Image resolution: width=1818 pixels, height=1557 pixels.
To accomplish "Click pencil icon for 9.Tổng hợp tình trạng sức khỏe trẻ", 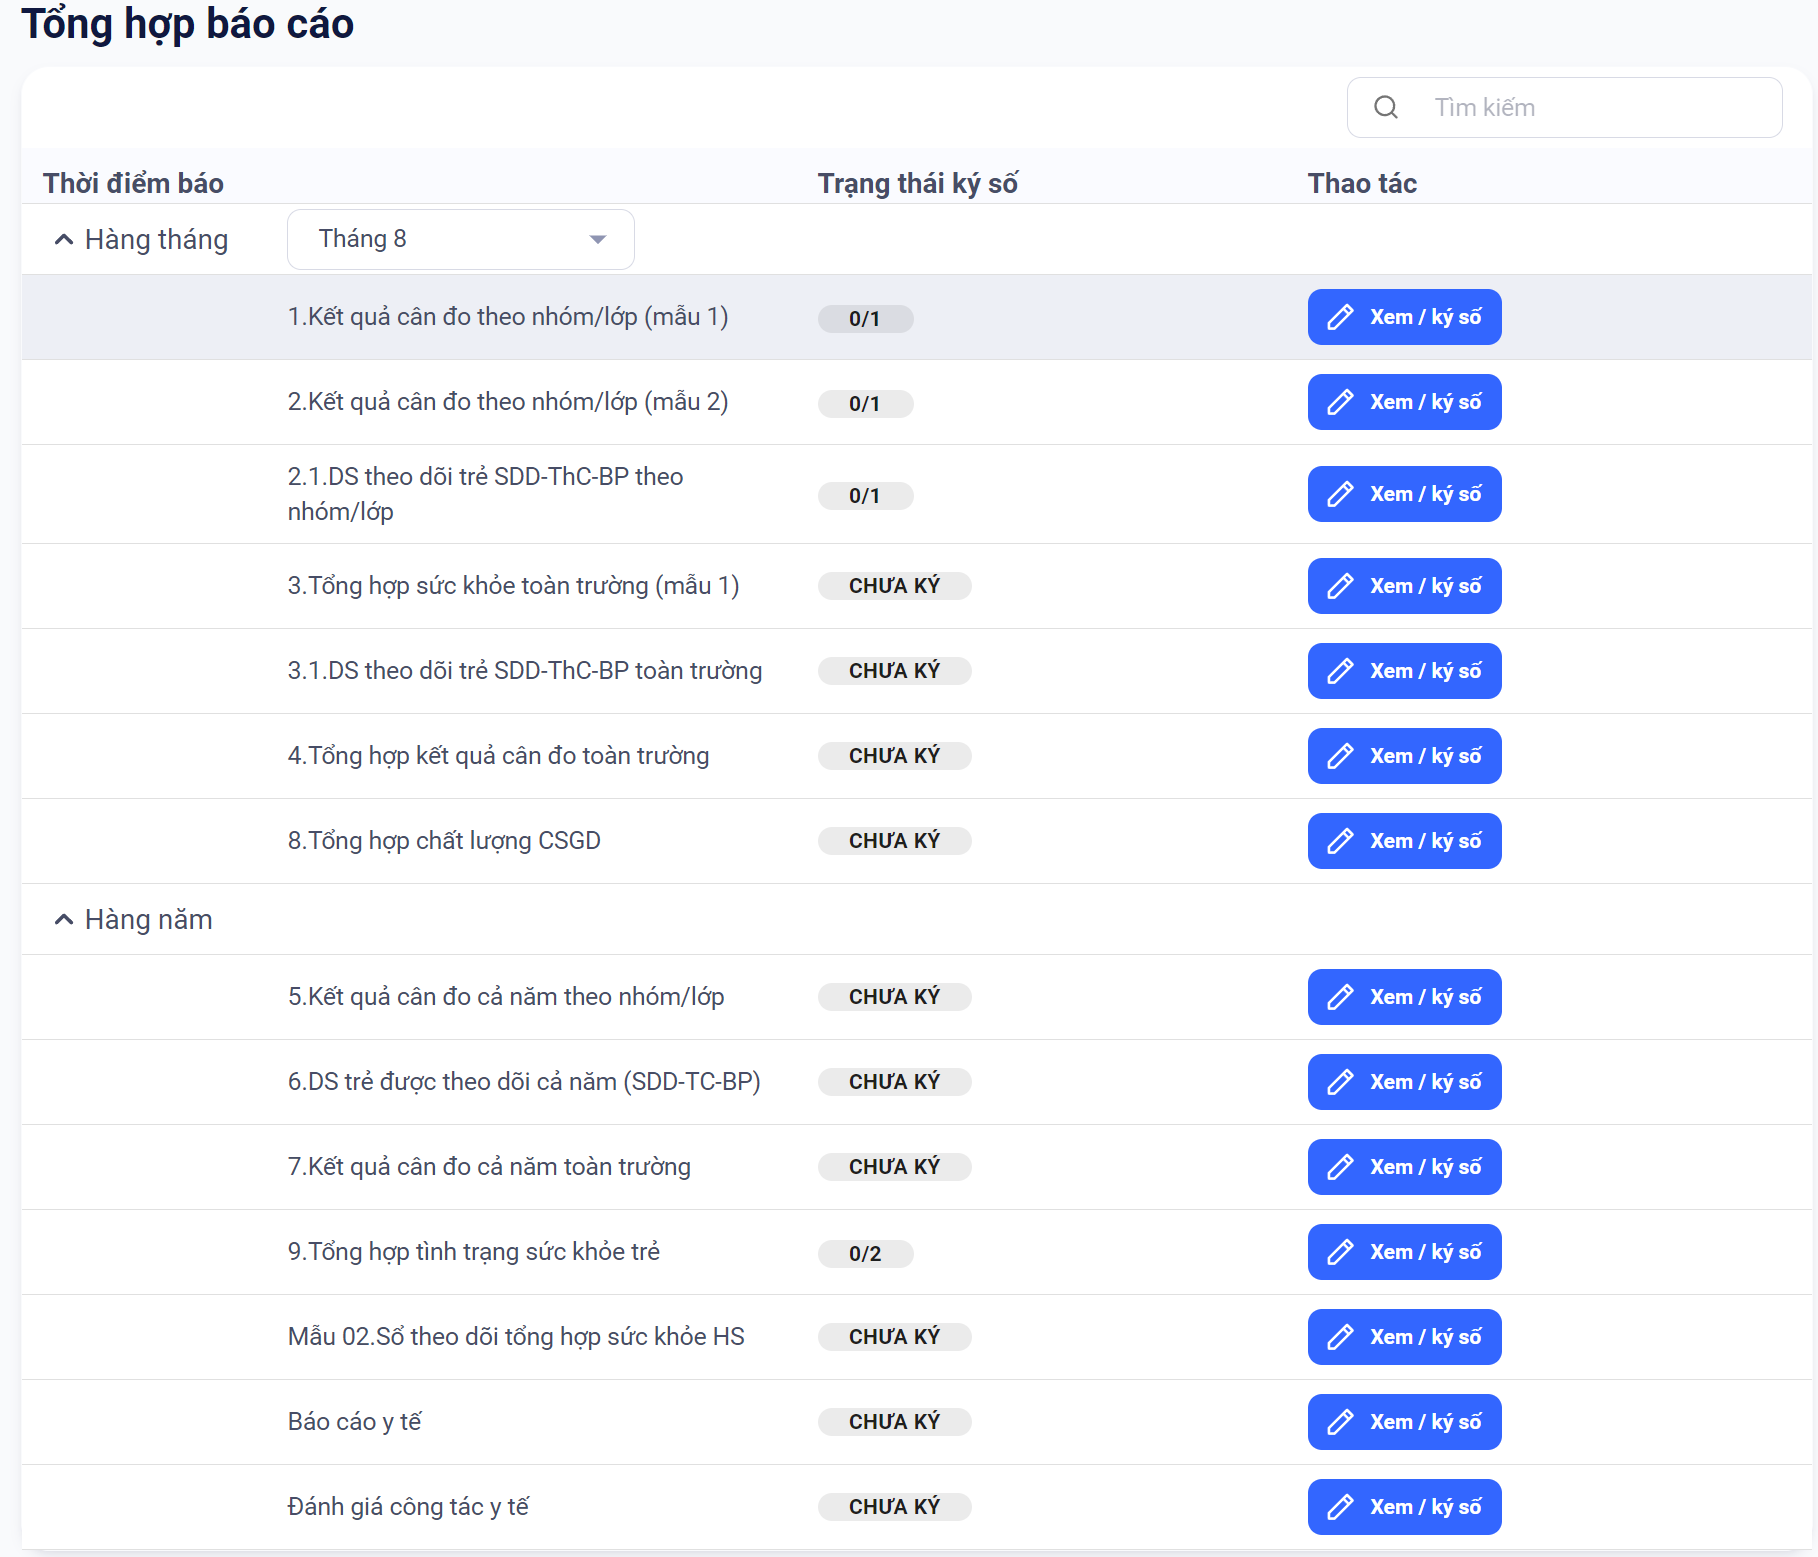I will pos(1340,1252).
